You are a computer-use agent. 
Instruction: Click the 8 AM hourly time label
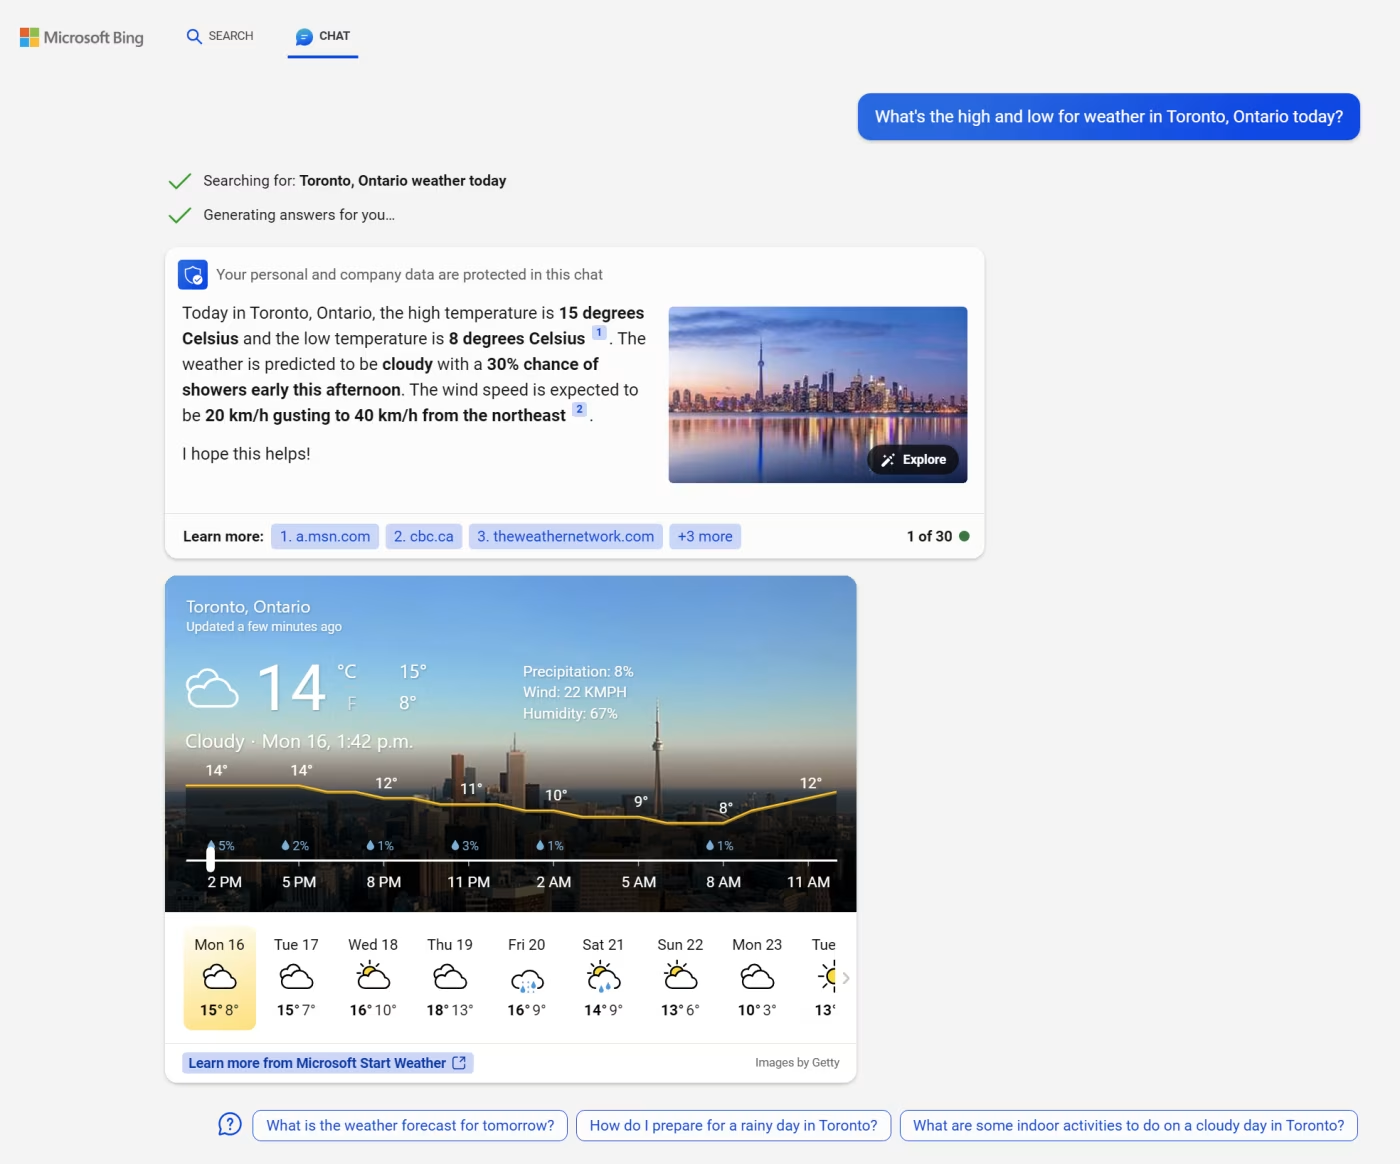724,882
